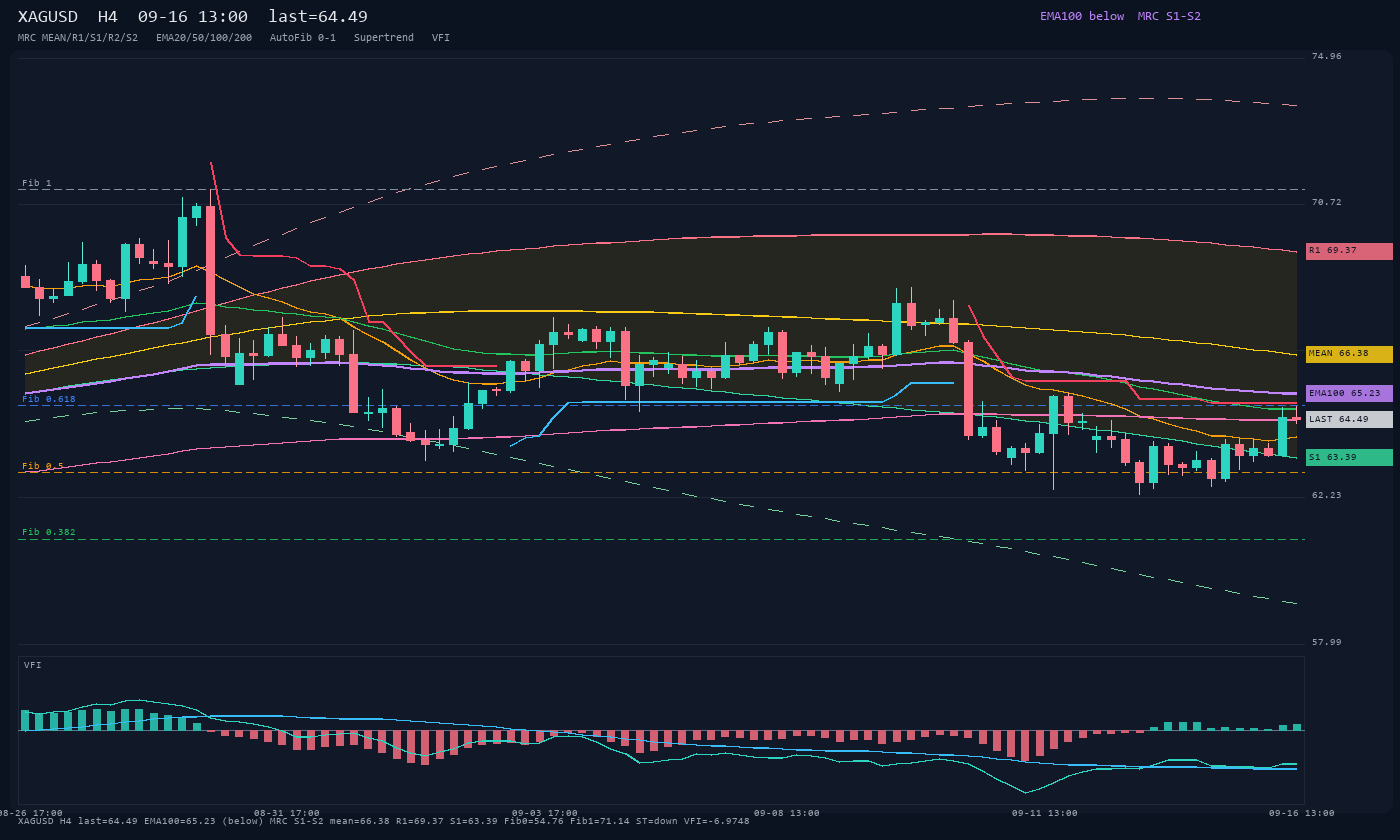Select the 09-11 13:00 time axis label
The image size is (1400, 840).
point(1045,813)
